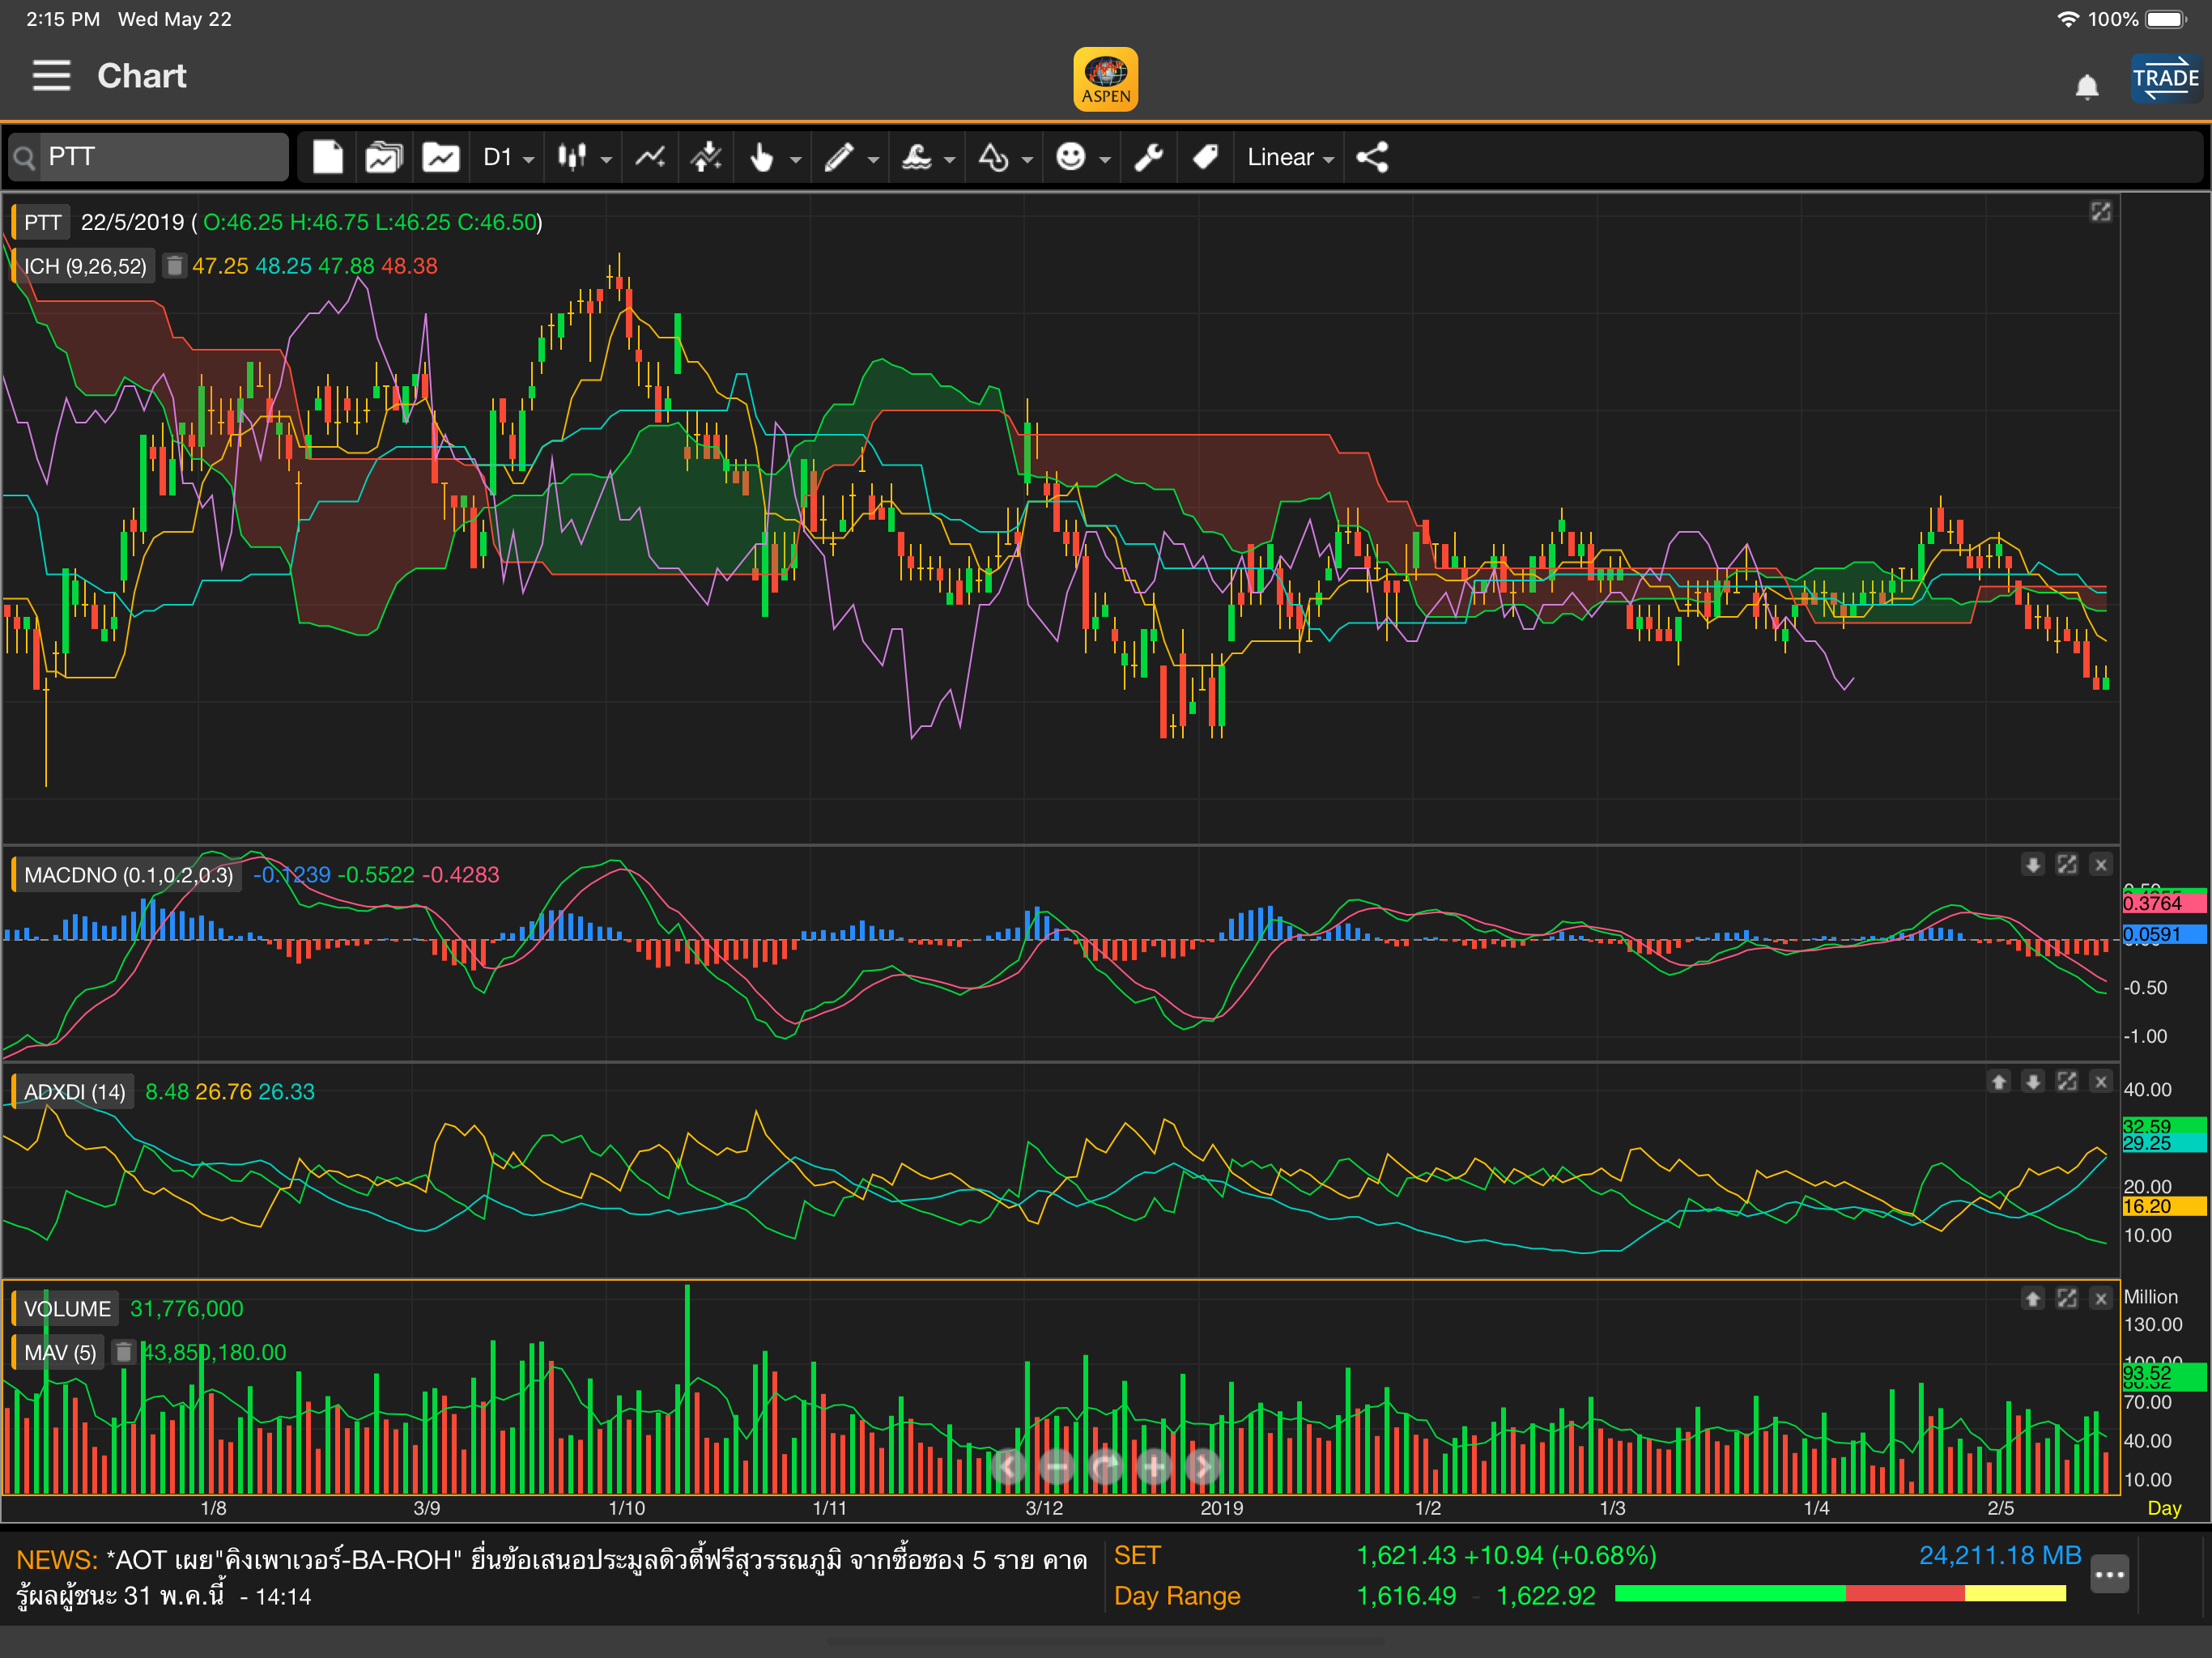Image resolution: width=2212 pixels, height=1658 pixels.
Task: Click the line chart template icon
Action: (441, 157)
